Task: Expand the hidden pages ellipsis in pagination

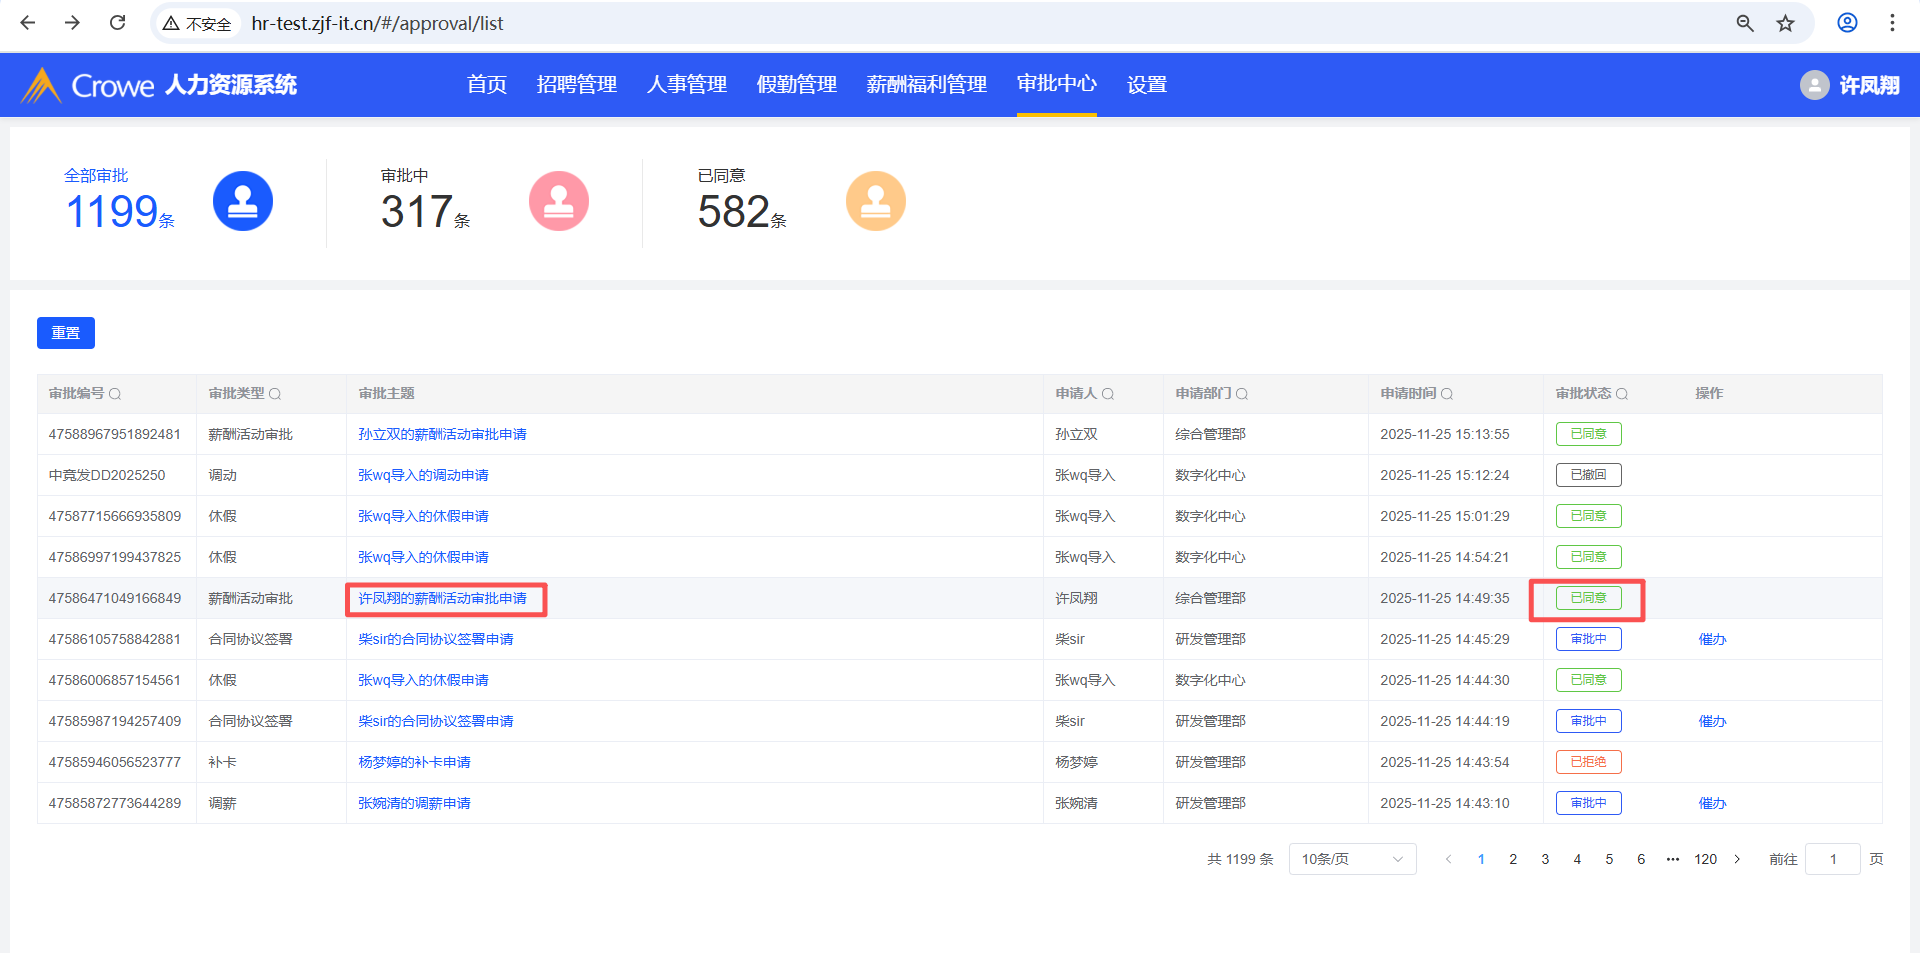Action: [x=1672, y=859]
